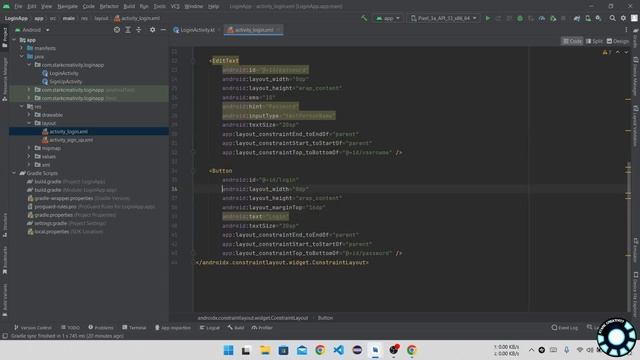The width and height of the screenshot is (640, 360).
Task: Open the Project tool window side tab
Action: [5, 38]
